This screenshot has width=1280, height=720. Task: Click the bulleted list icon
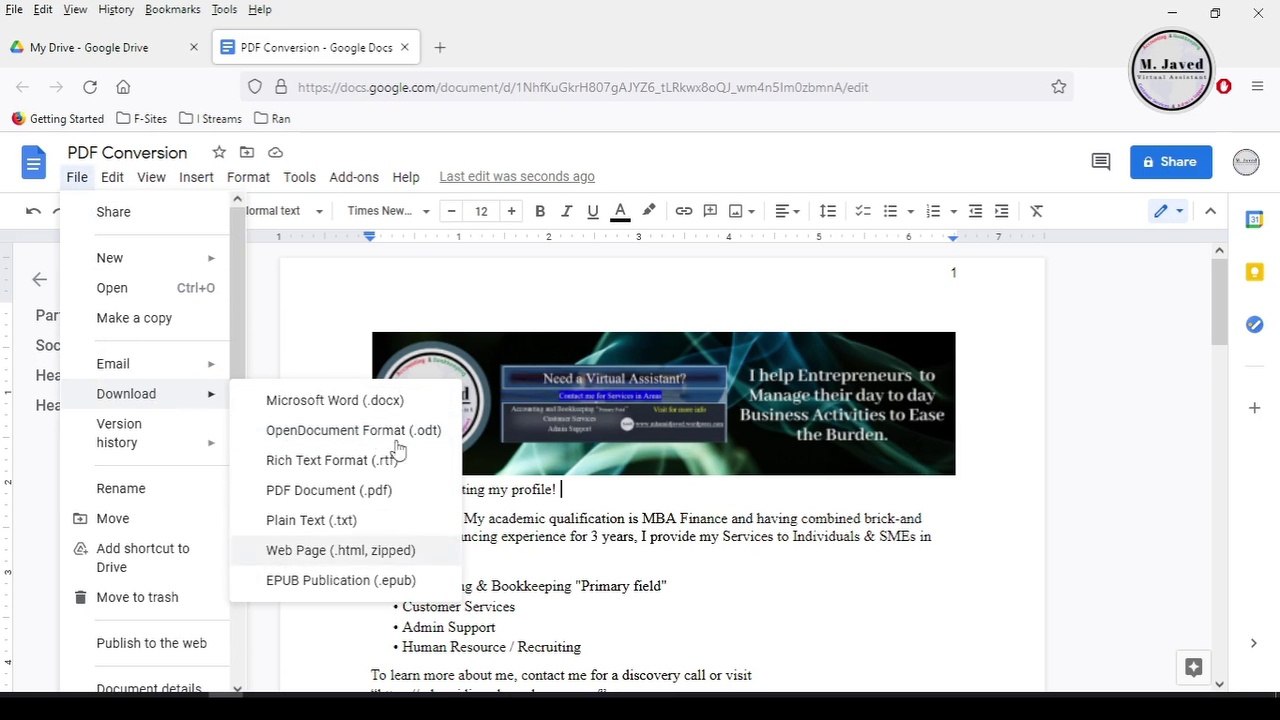(x=890, y=211)
